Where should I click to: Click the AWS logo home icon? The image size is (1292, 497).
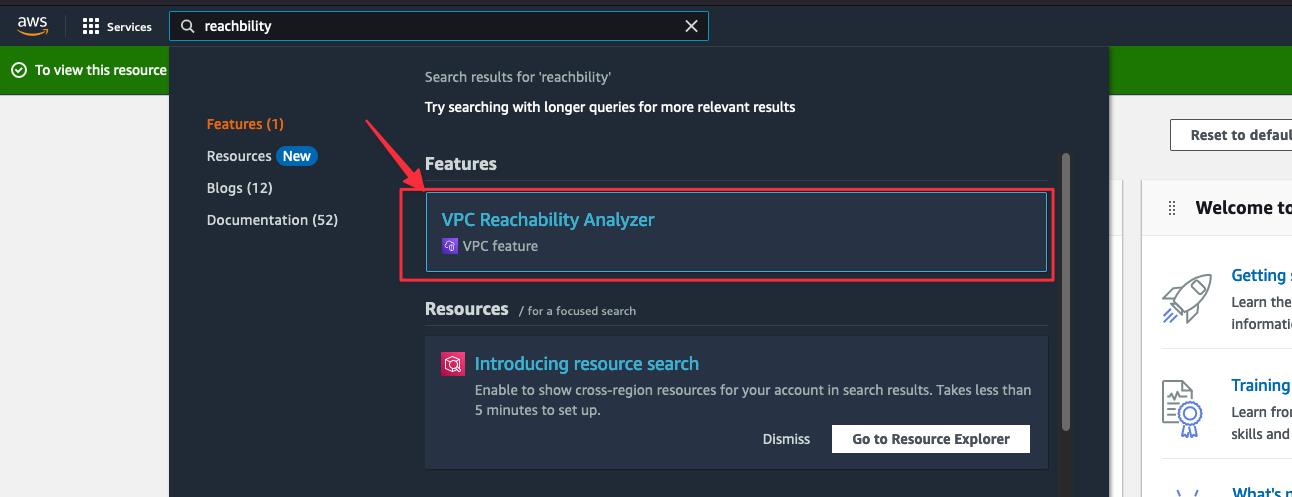click(x=32, y=26)
